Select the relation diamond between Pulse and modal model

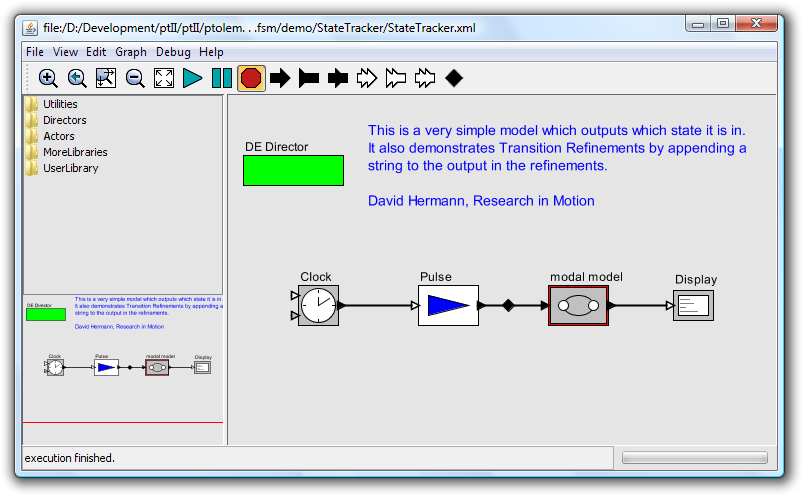pyautogui.click(x=508, y=305)
